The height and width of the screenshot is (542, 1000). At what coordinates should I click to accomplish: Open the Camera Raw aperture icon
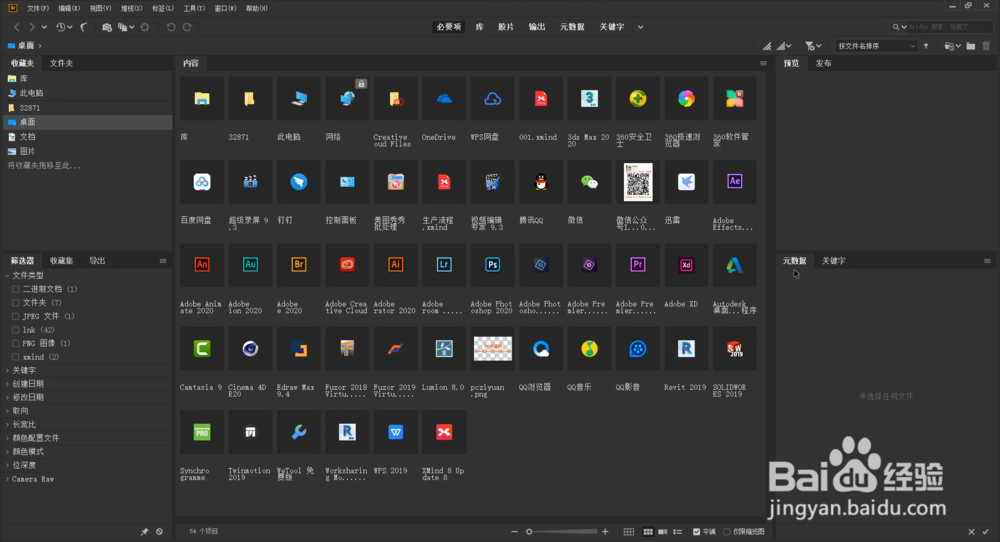point(145,27)
